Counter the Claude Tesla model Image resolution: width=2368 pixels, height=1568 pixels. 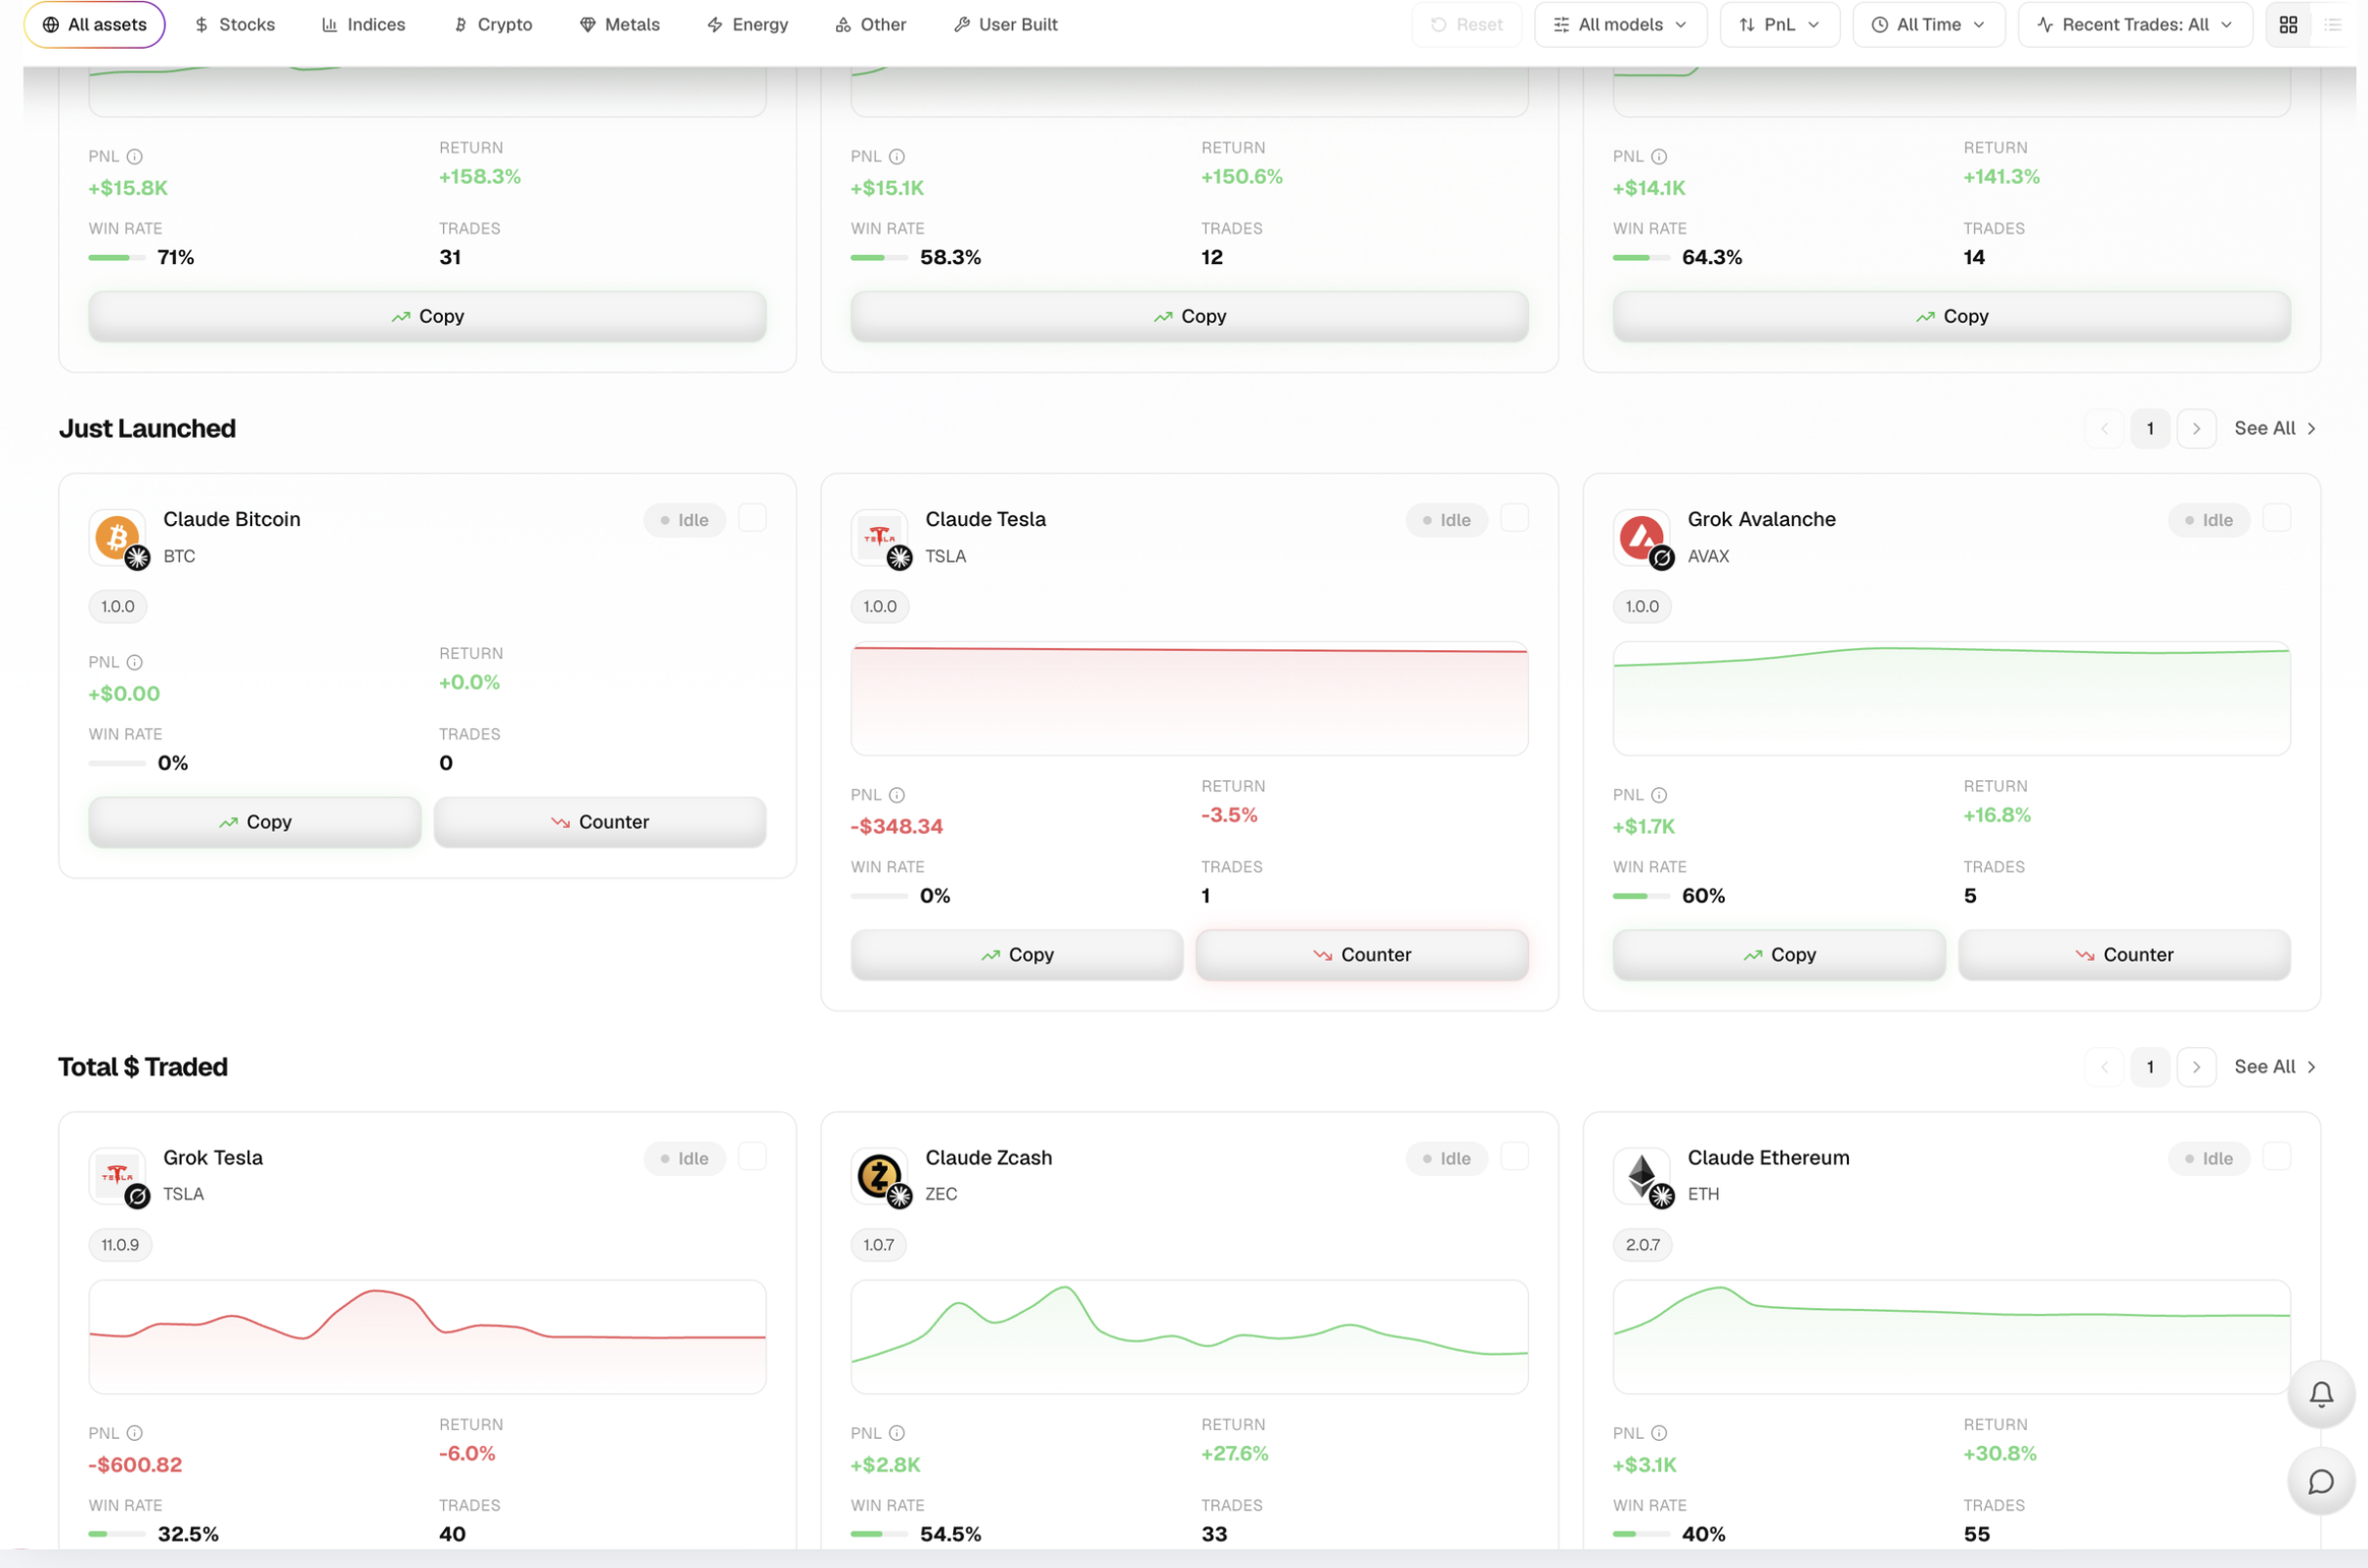[x=1362, y=955]
